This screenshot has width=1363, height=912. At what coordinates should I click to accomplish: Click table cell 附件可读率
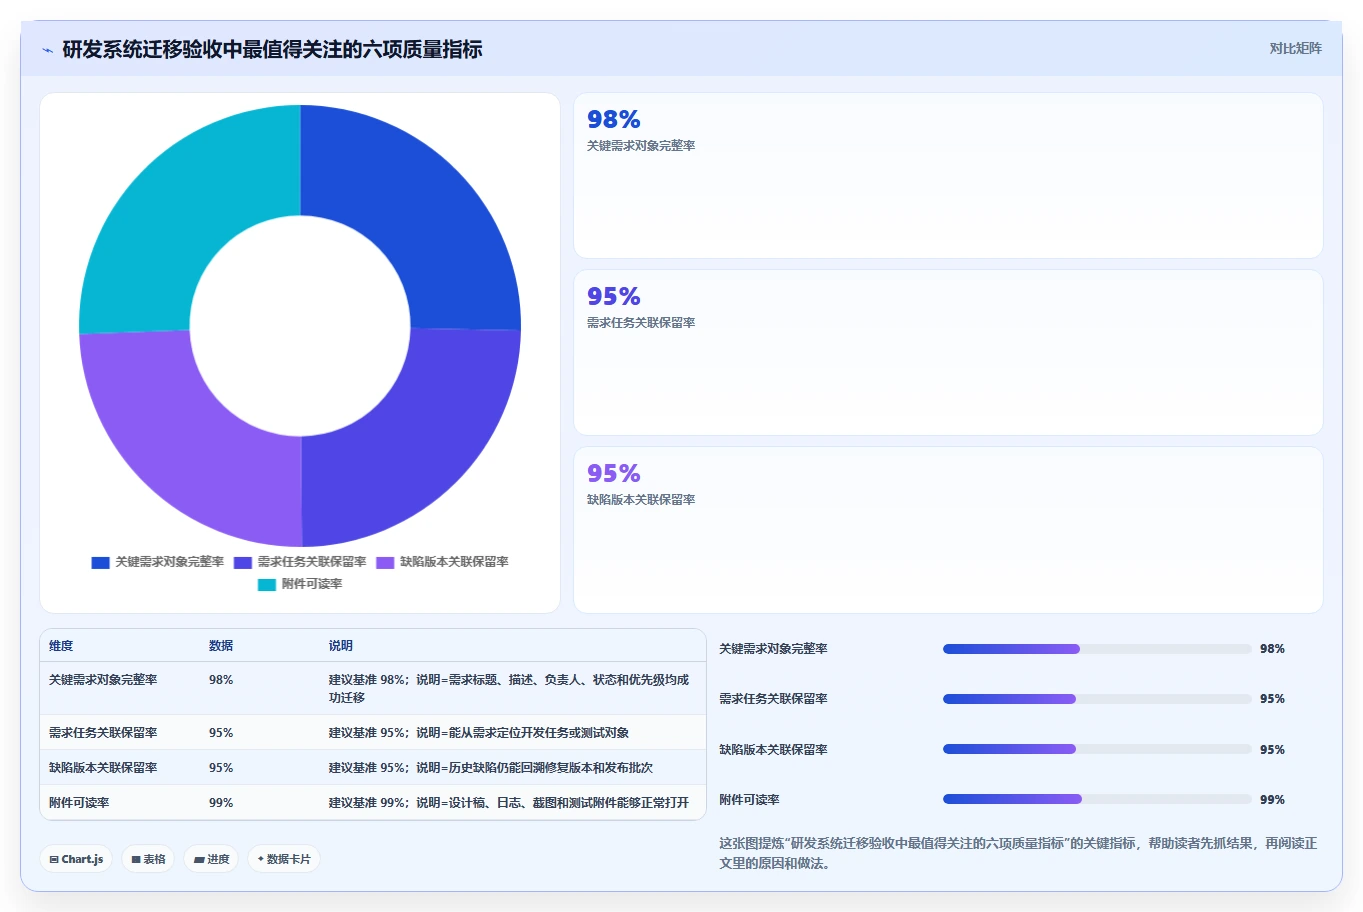tap(79, 803)
